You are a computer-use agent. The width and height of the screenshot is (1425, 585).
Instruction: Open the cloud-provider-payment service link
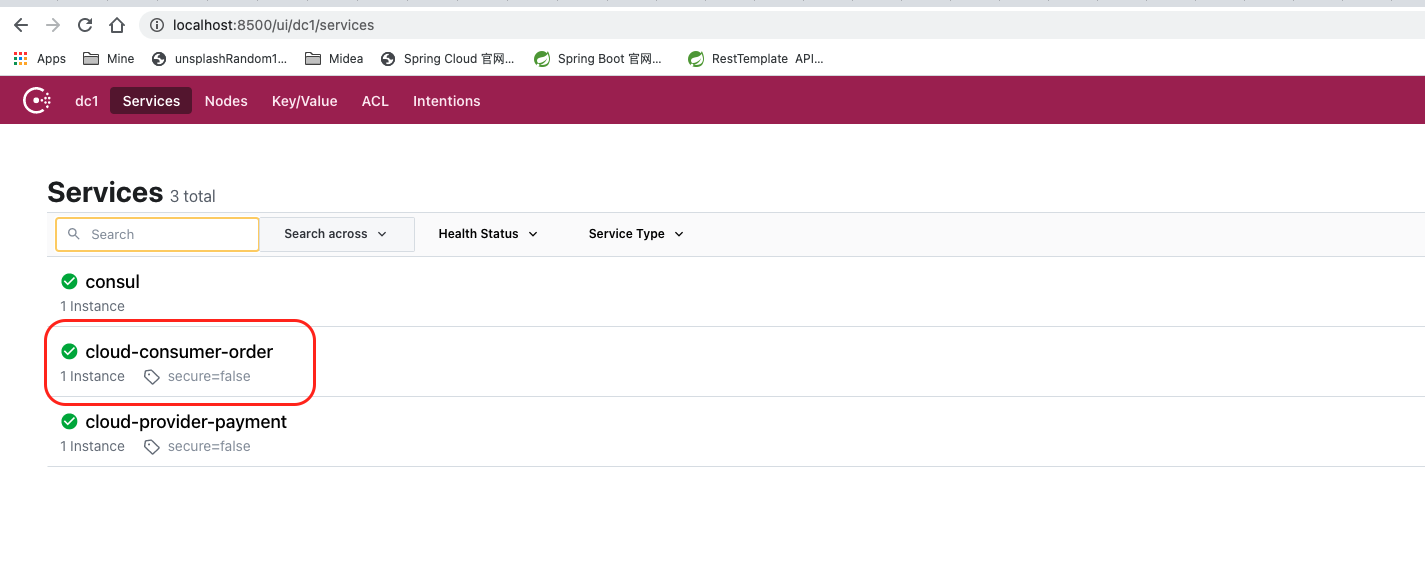click(186, 422)
